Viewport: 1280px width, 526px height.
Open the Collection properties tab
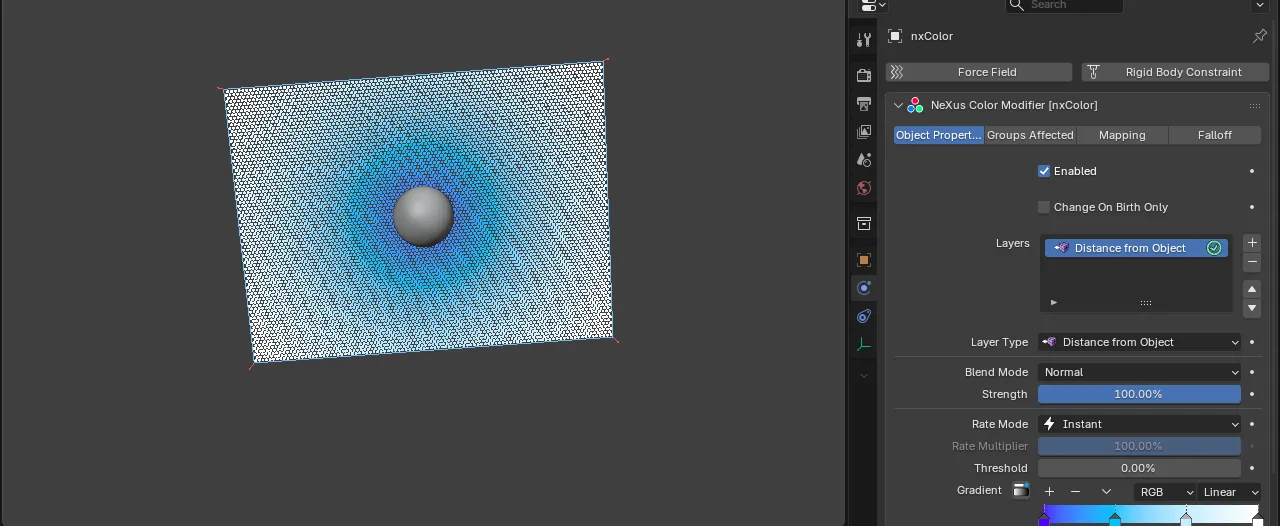click(x=864, y=224)
